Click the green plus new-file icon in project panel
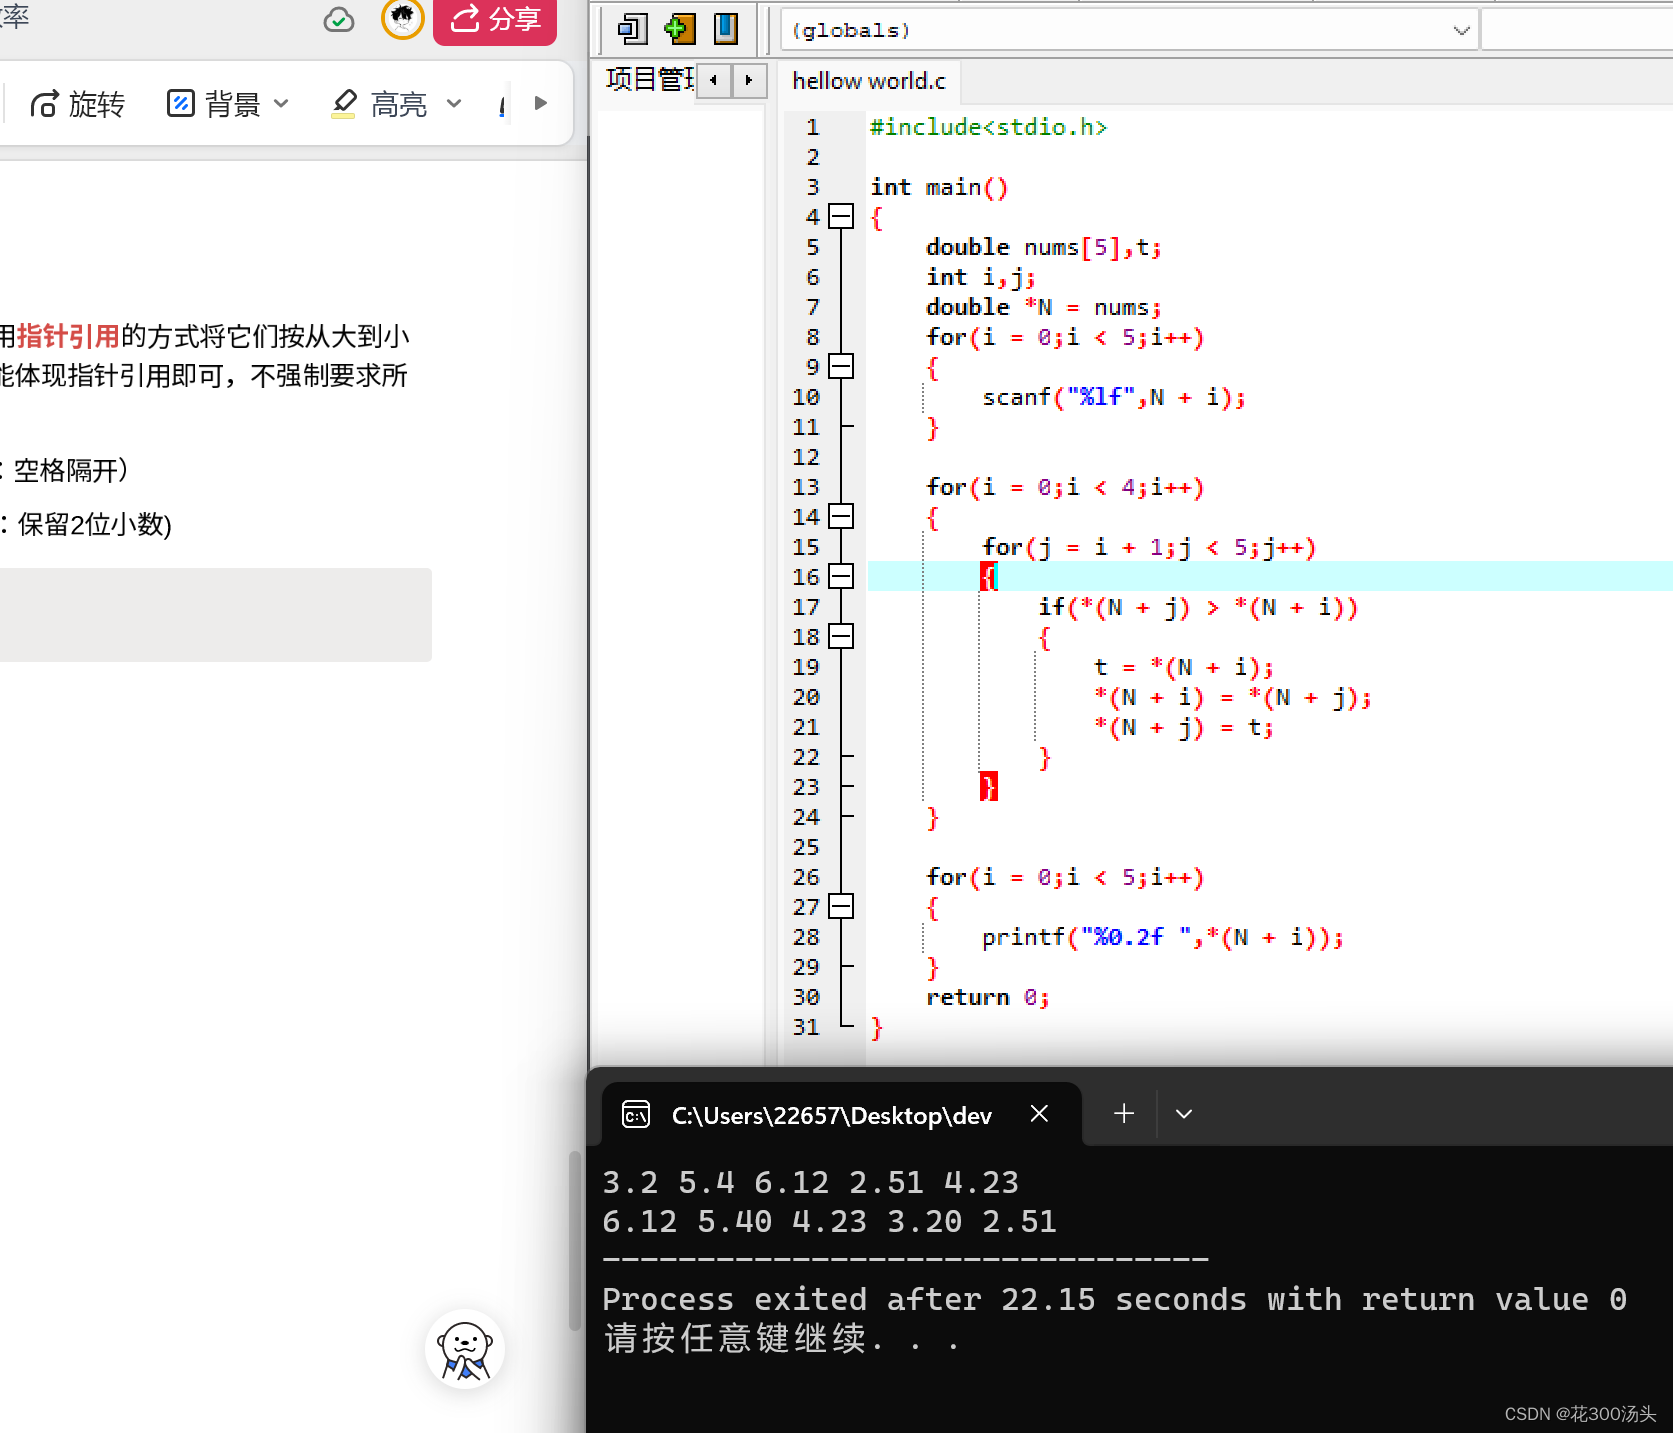The image size is (1673, 1433). coord(679,29)
